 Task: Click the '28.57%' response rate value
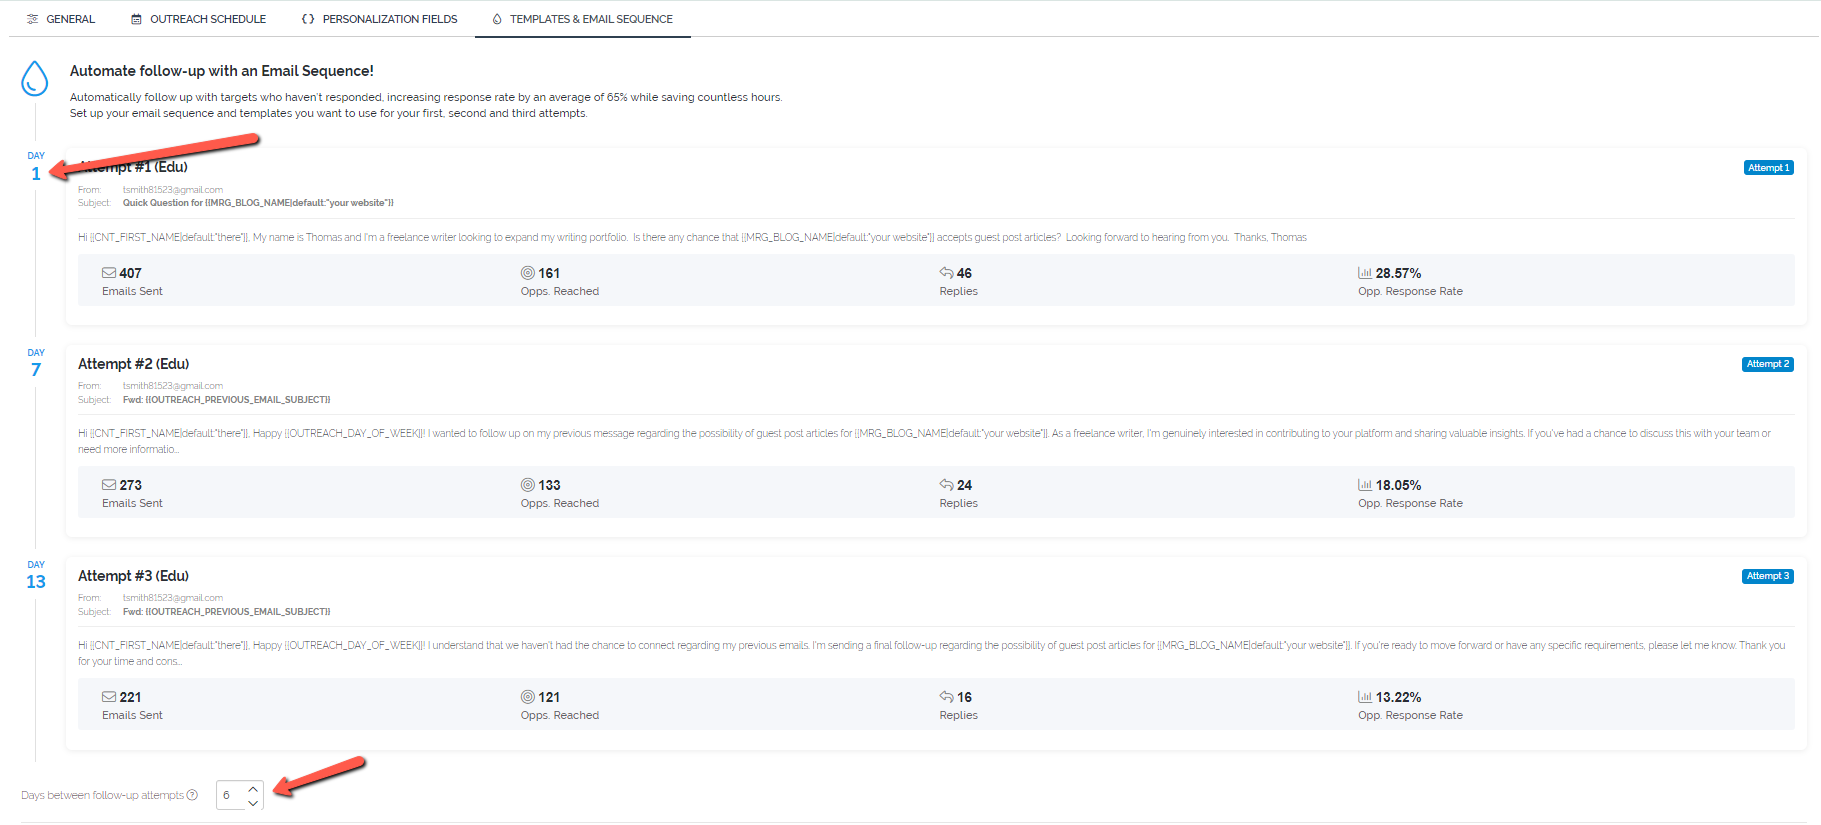tap(1398, 273)
